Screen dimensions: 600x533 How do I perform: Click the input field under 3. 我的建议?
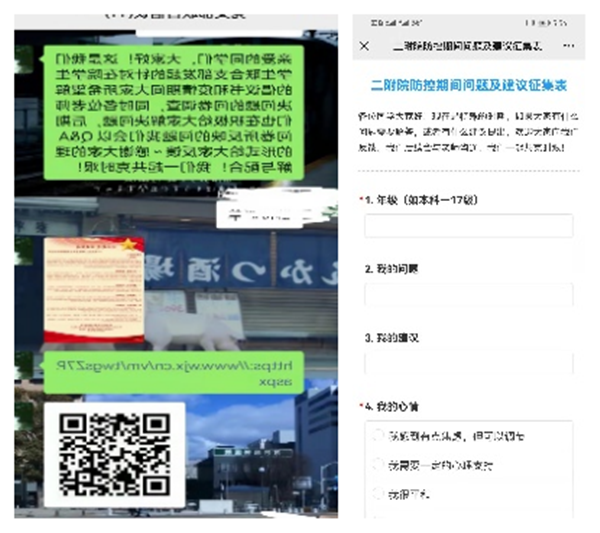point(469,363)
